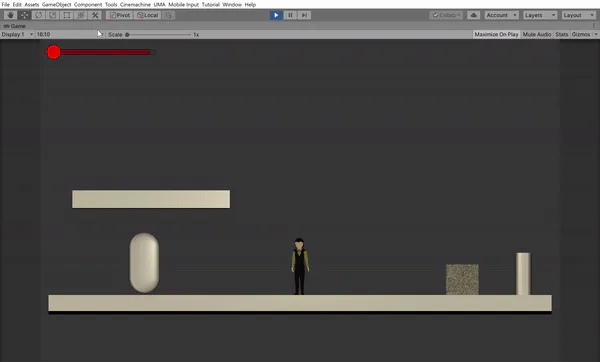Select the Scale tool icon
The image size is (600, 362).
pyautogui.click(x=52, y=15)
